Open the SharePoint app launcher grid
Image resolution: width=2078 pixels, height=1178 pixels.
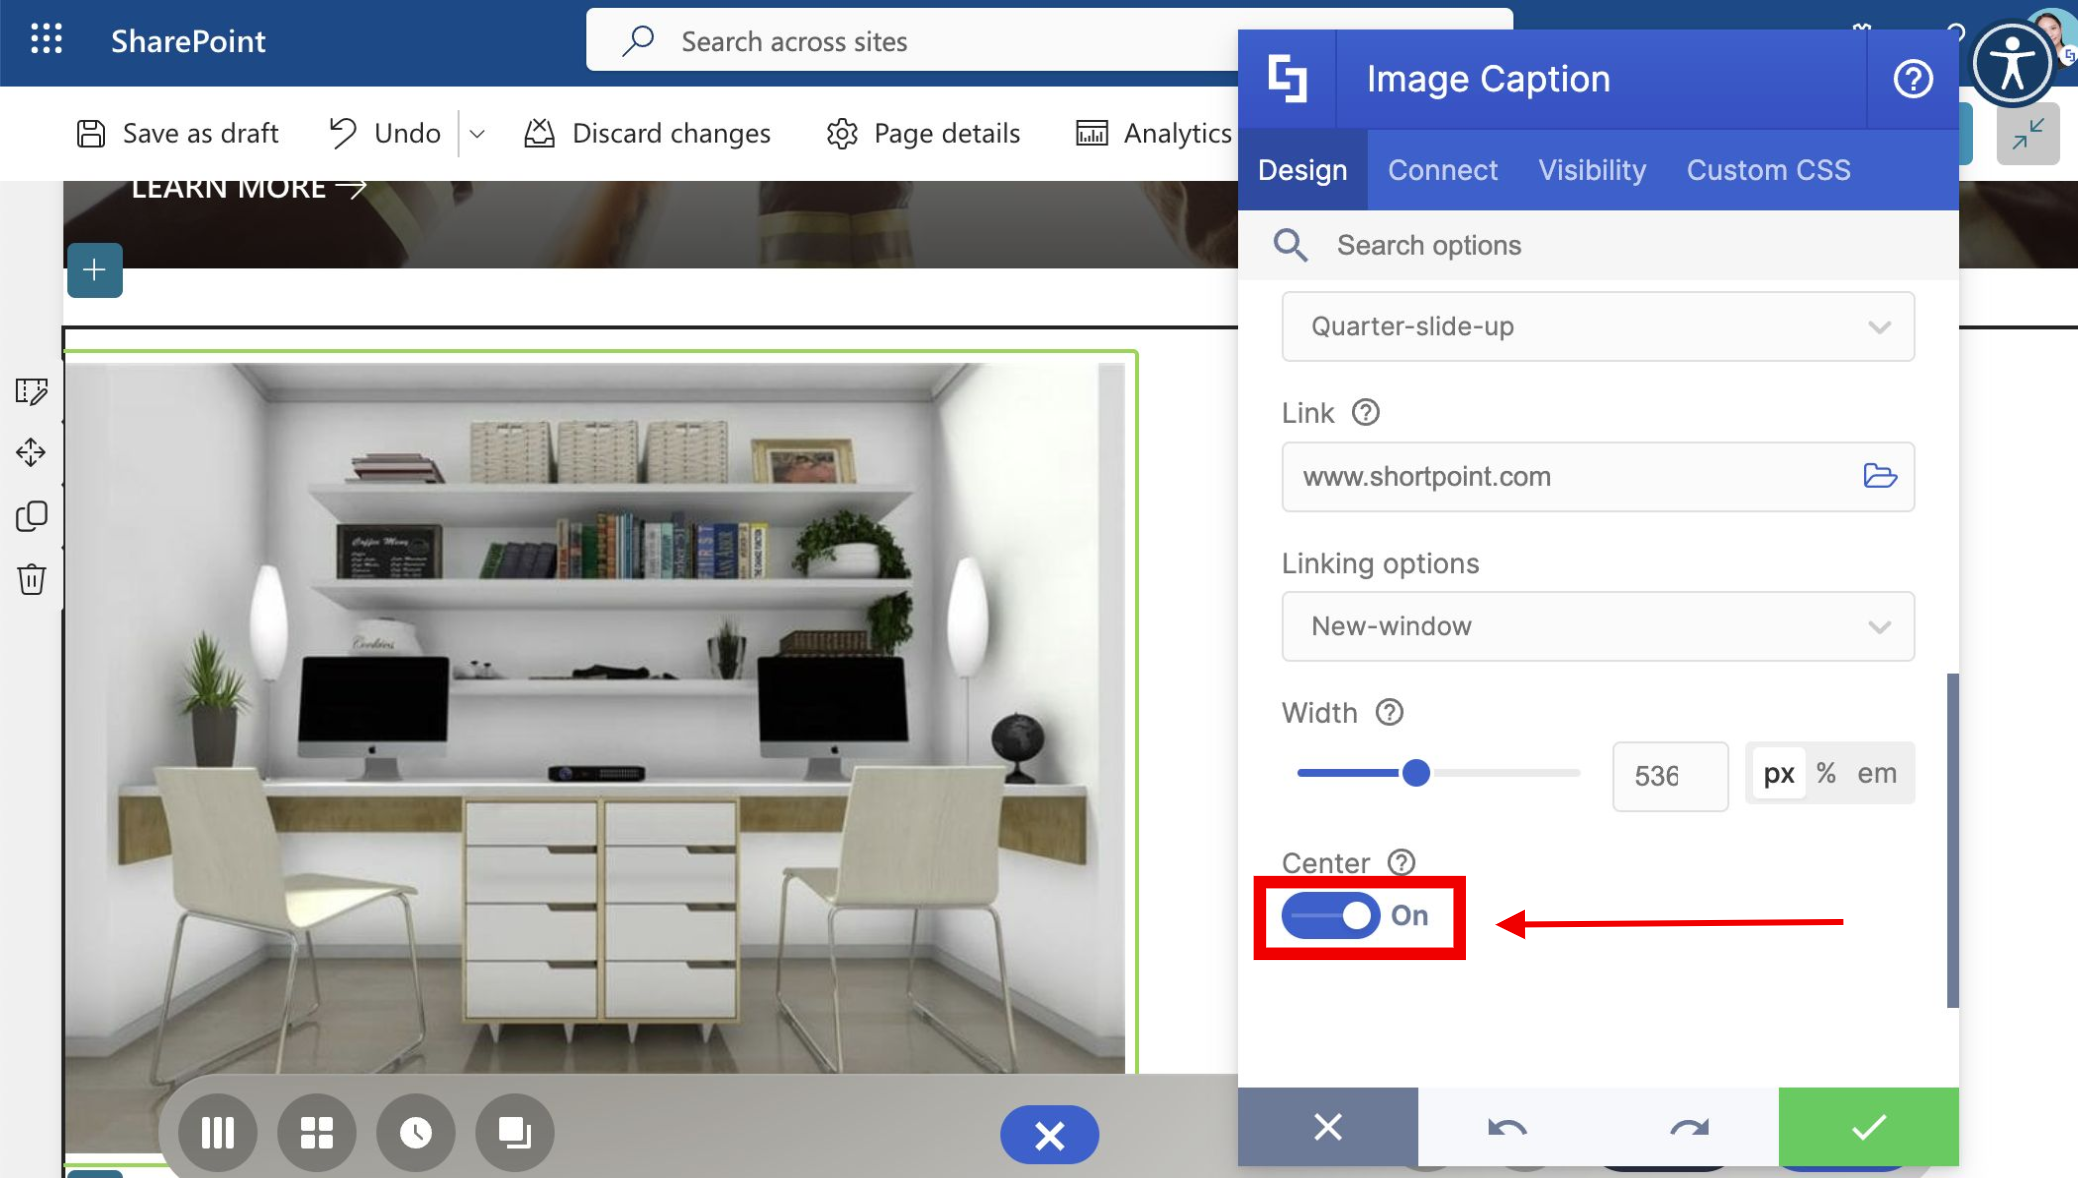click(46, 40)
